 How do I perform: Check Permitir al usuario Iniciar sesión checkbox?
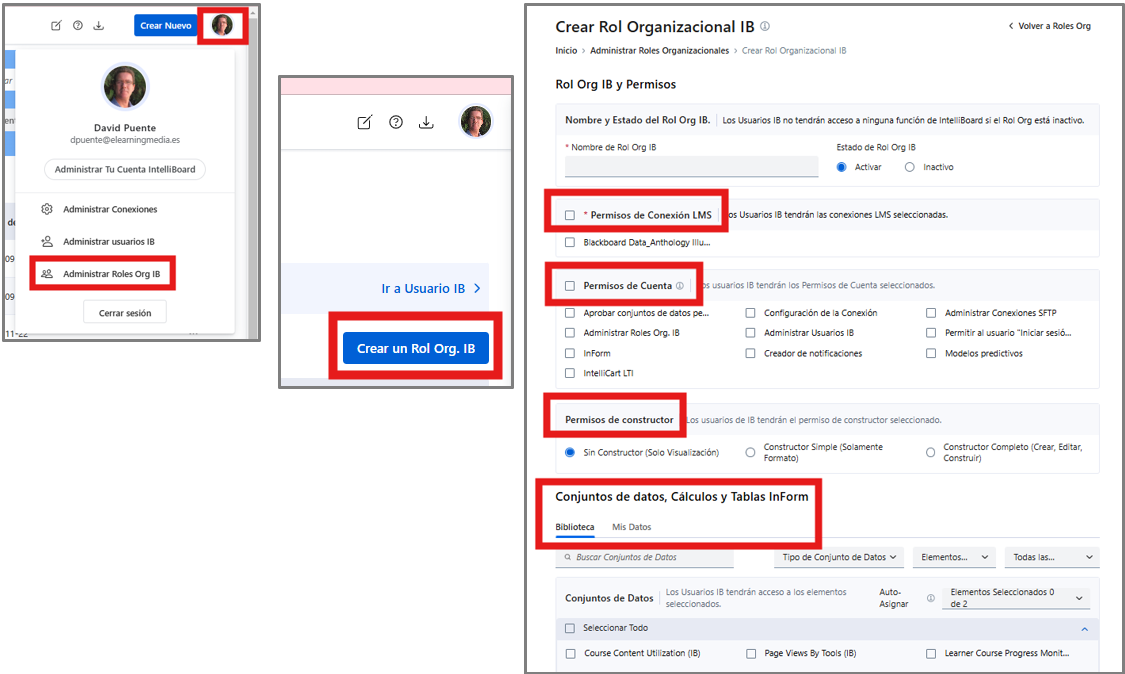(931, 333)
